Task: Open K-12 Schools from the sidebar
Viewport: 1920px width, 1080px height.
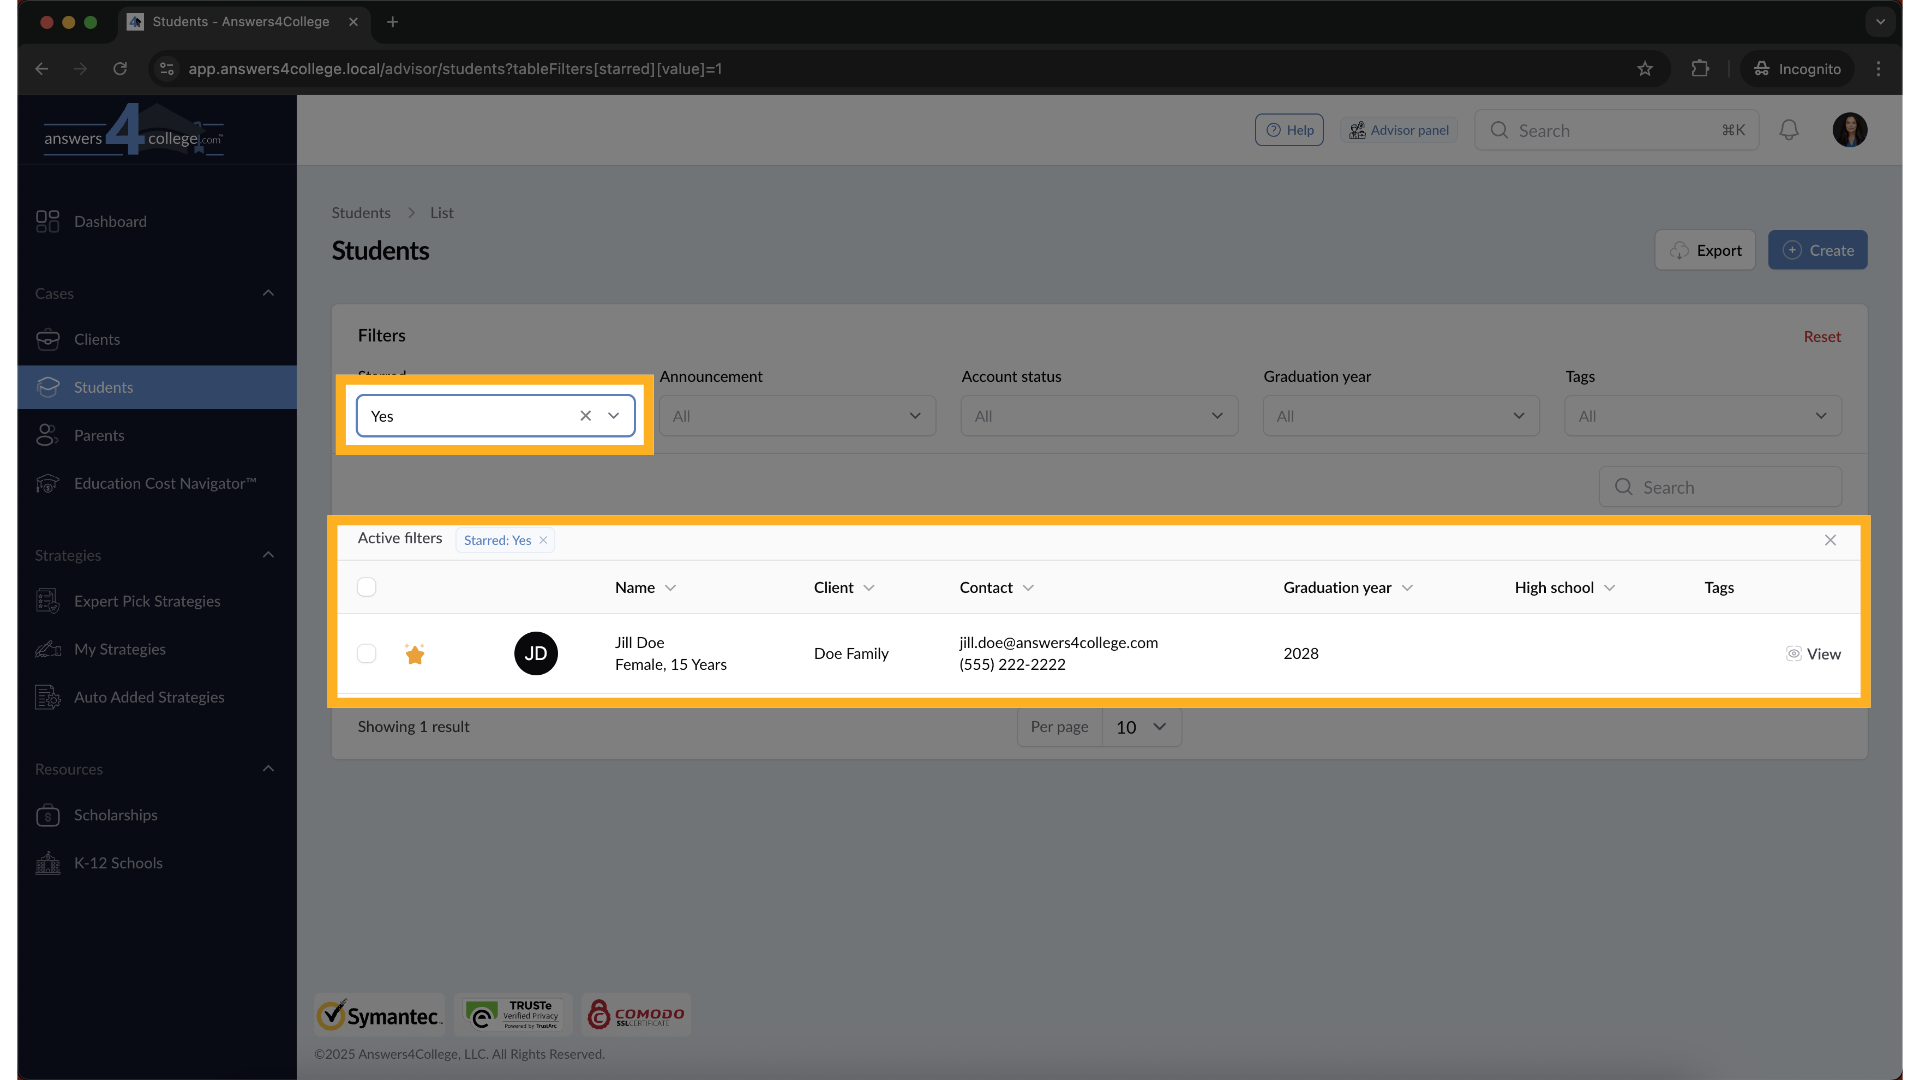Action: coord(118,862)
